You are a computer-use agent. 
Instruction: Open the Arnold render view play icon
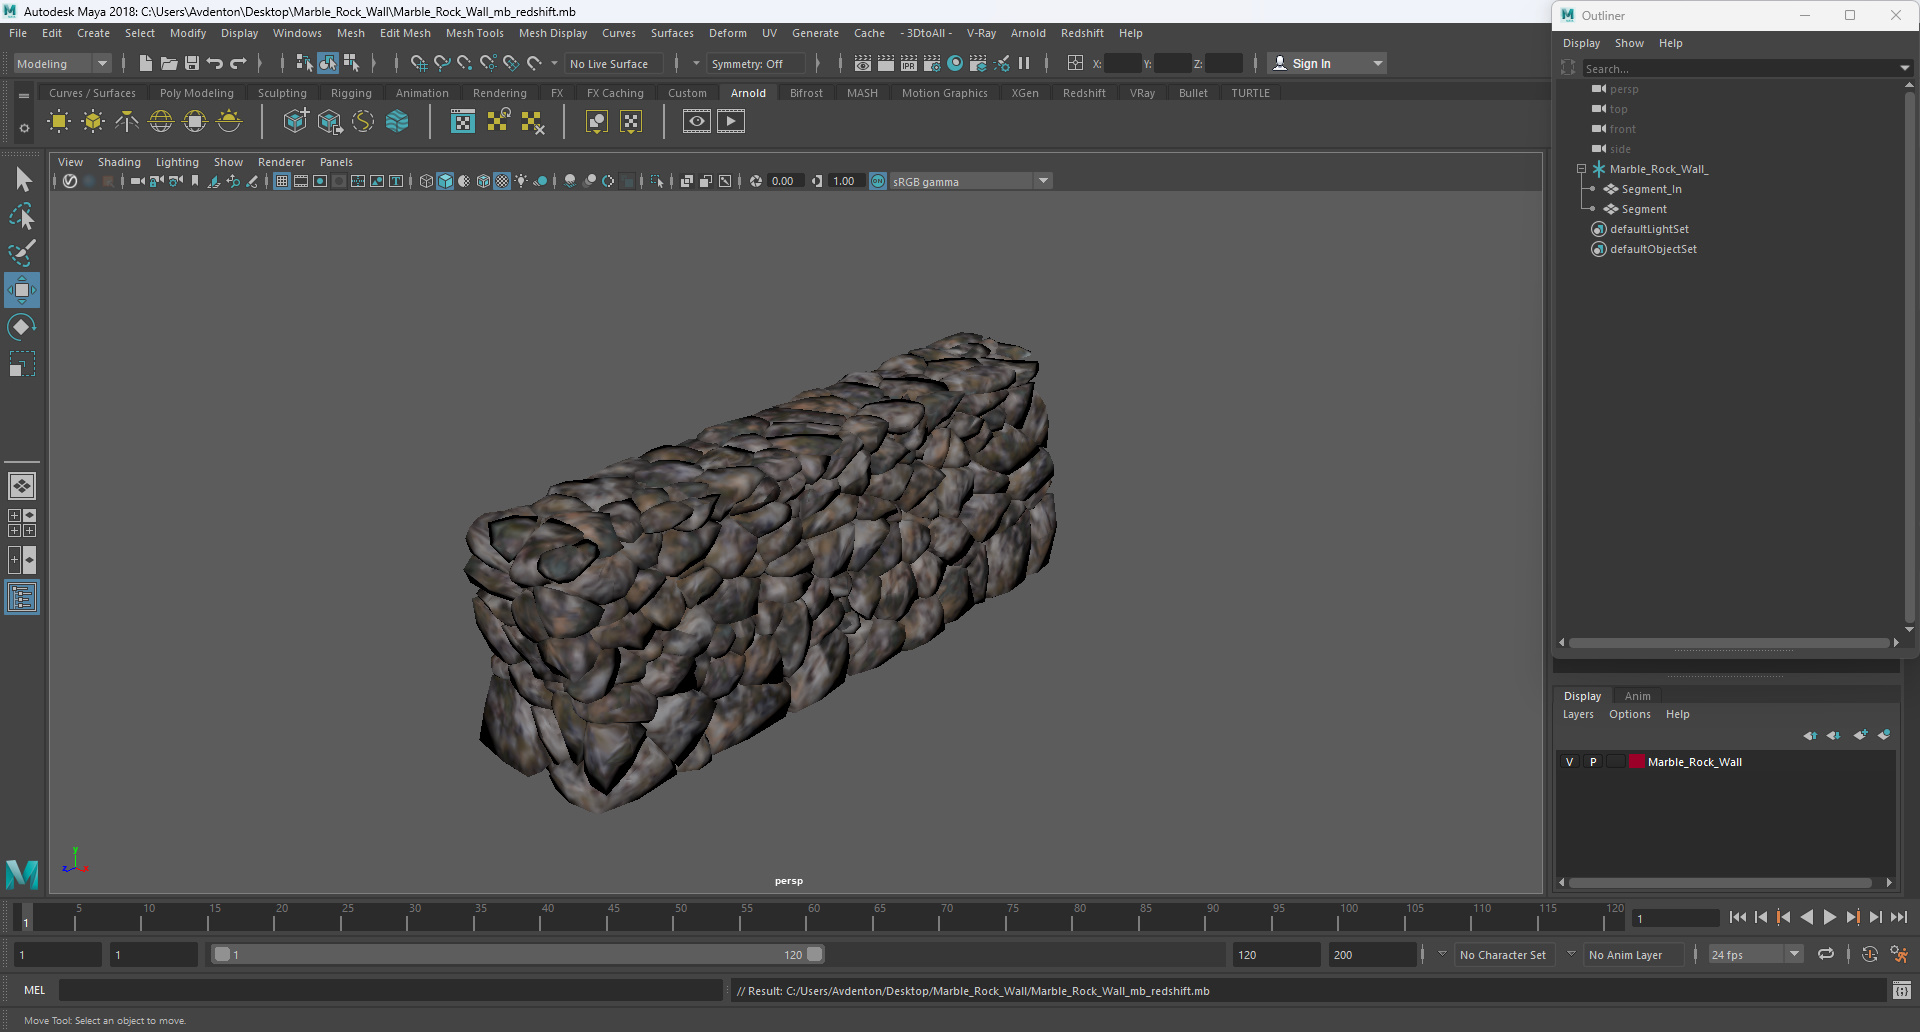[731, 122]
